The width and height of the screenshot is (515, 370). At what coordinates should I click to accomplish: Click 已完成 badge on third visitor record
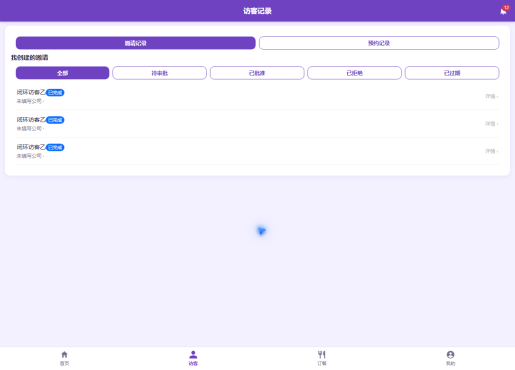point(55,147)
